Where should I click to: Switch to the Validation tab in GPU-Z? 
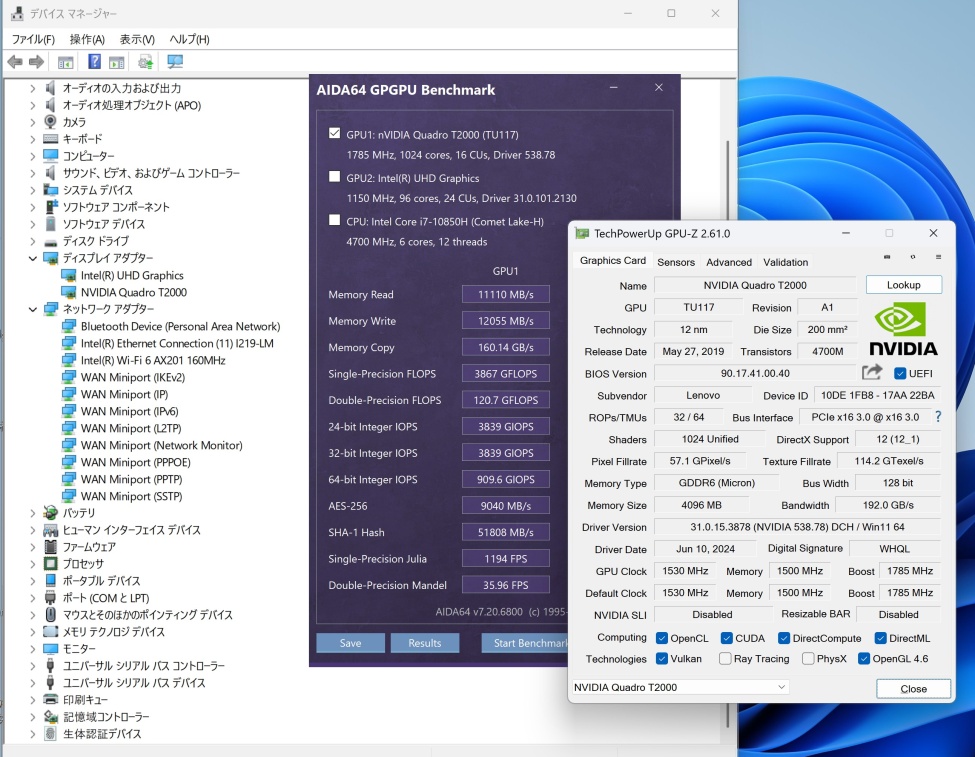click(785, 262)
